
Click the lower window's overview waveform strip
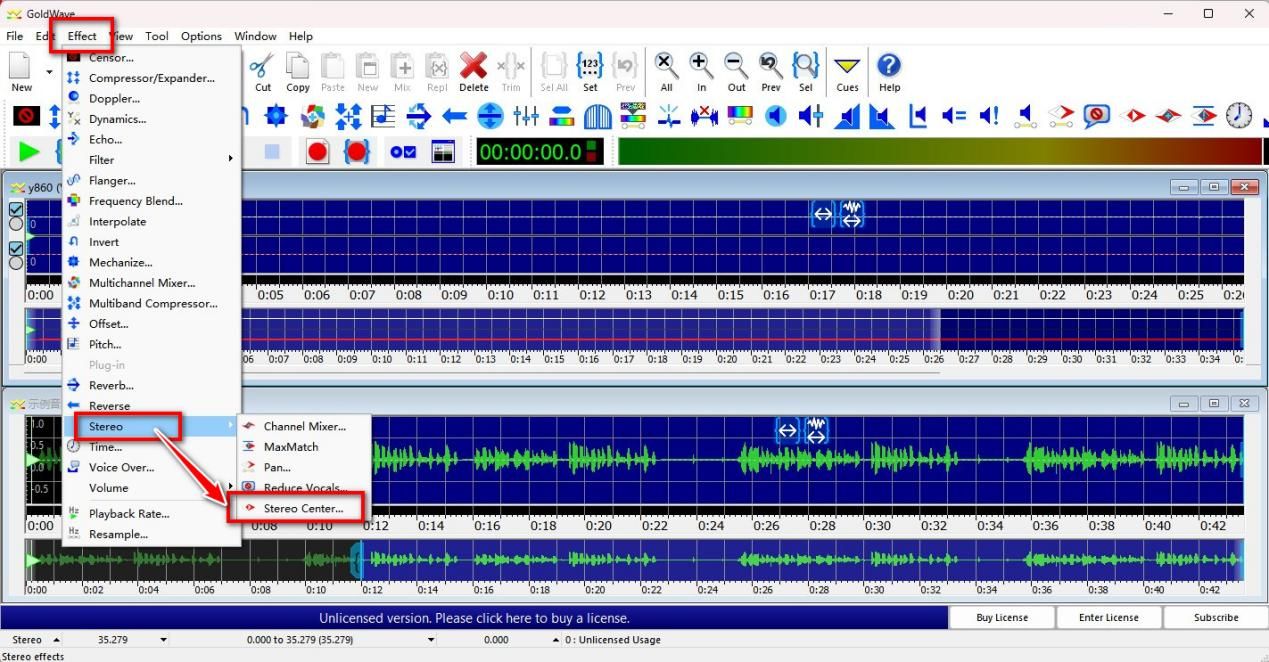tap(635, 561)
